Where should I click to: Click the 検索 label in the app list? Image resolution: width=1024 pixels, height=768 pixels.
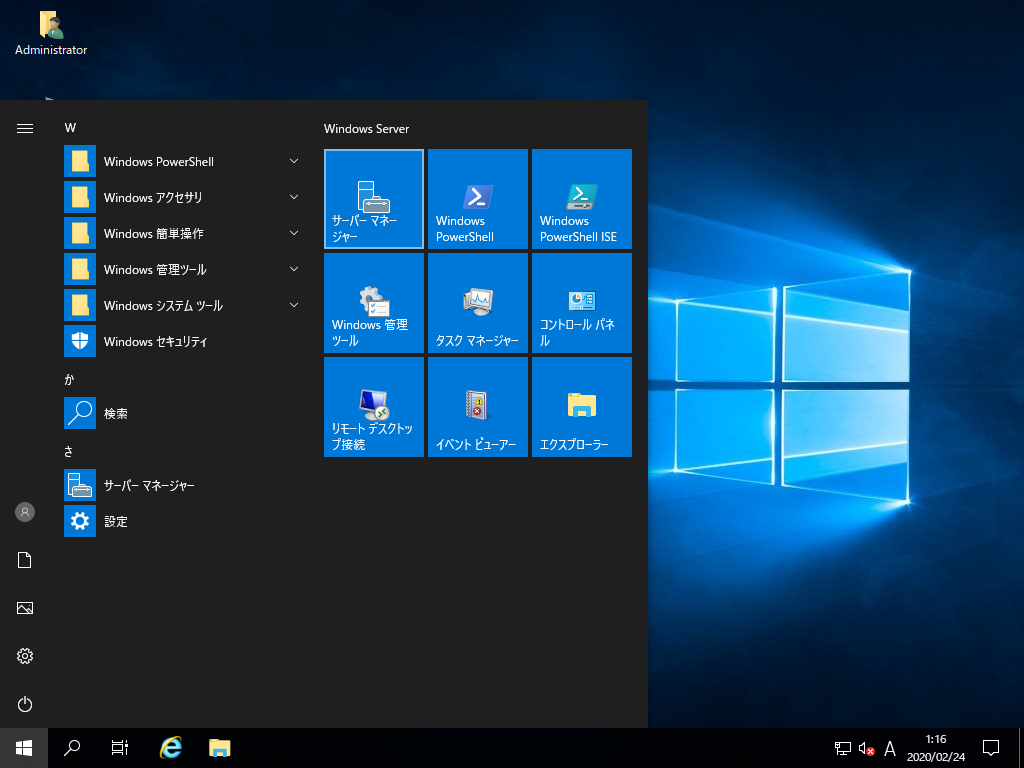click(x=116, y=413)
